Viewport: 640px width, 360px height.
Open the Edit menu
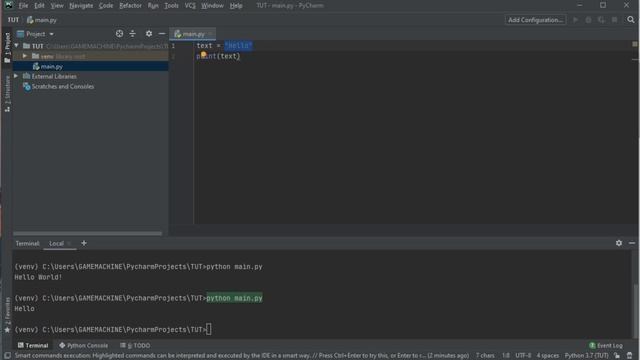(x=39, y=6)
